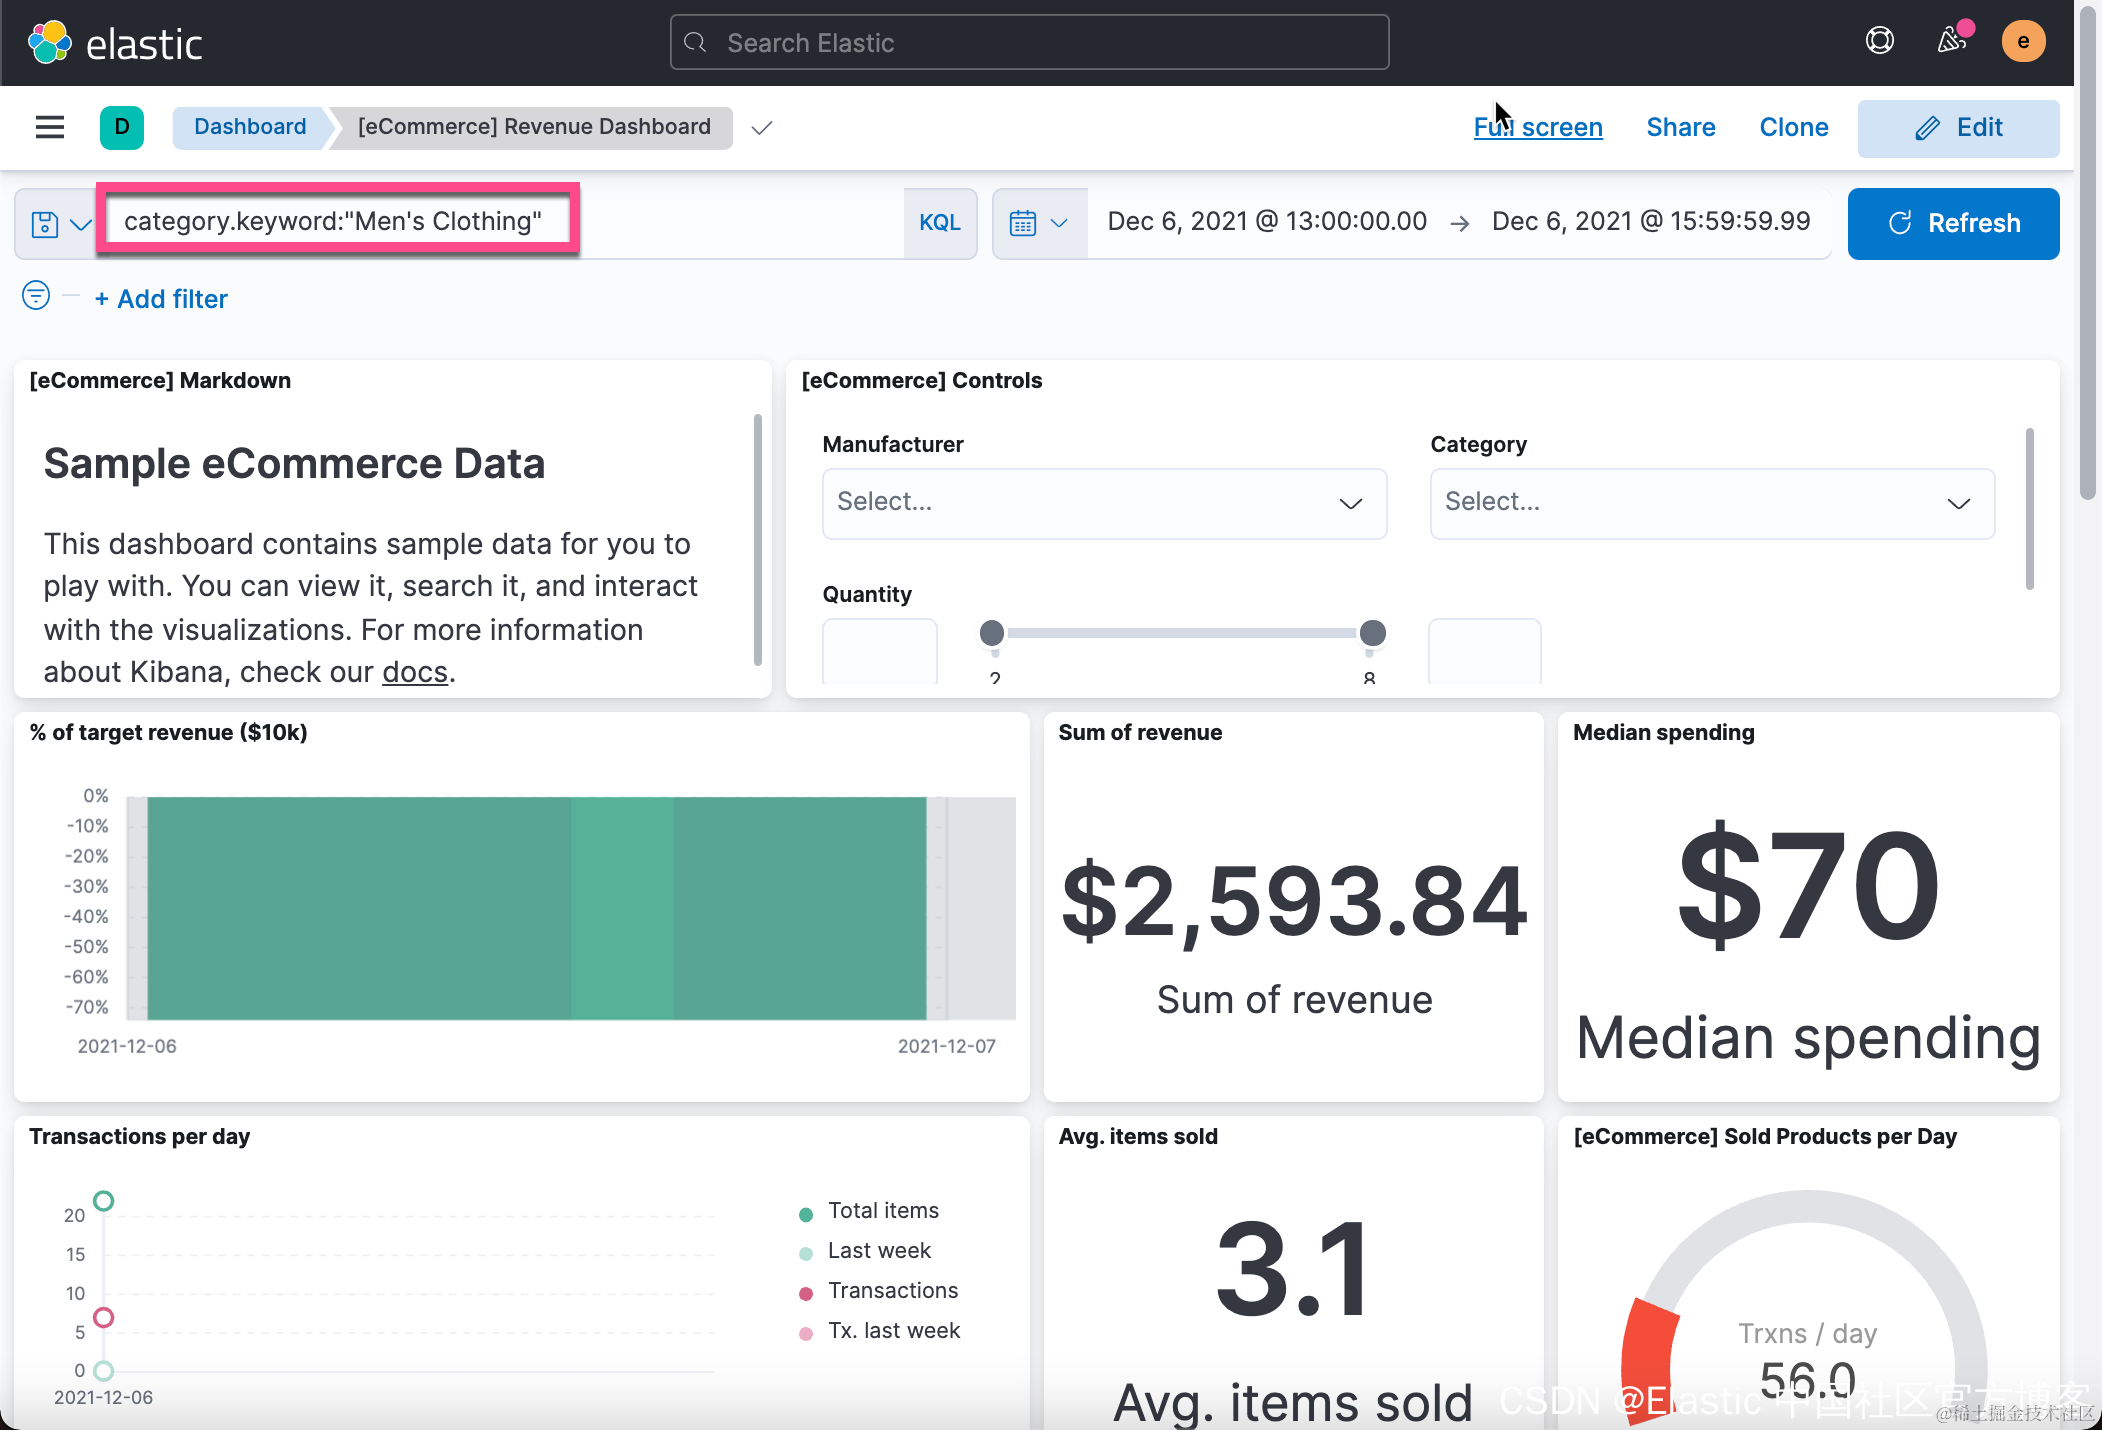Click the Share menu item
Screen dimensions: 2102x1430
point(1680,128)
